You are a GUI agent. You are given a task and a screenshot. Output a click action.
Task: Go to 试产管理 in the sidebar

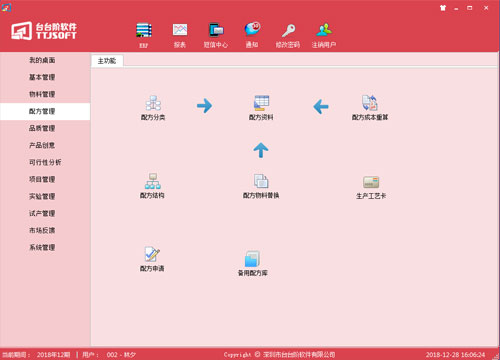coord(42,213)
